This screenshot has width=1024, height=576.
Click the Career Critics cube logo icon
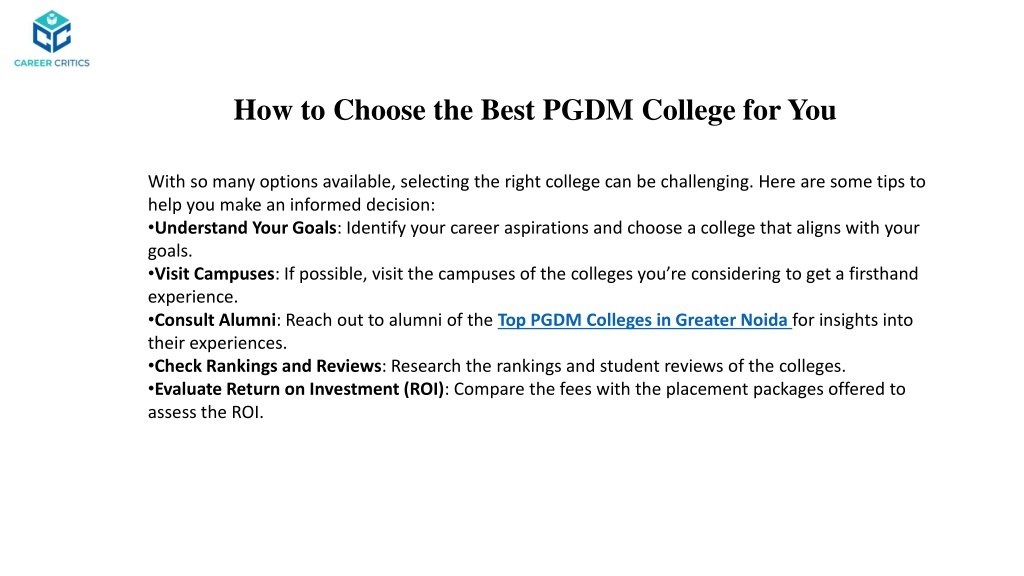[x=52, y=32]
